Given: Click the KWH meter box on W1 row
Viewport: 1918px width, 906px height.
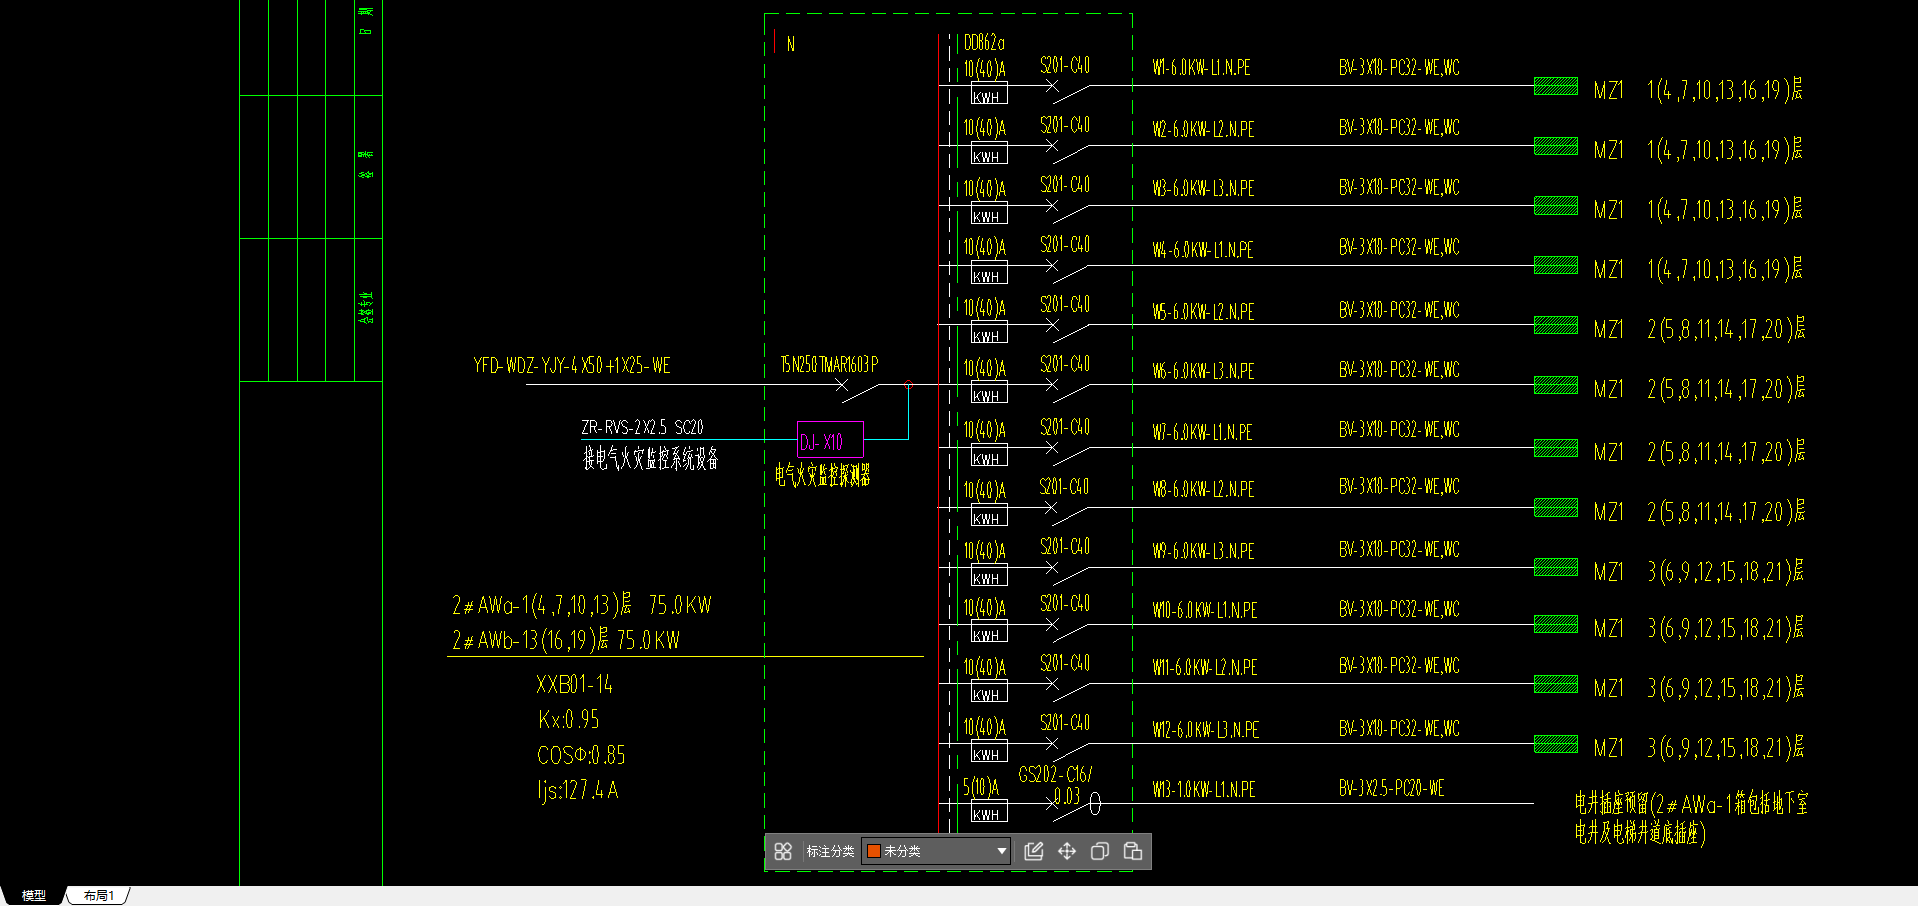Looking at the screenshot, I should (989, 95).
